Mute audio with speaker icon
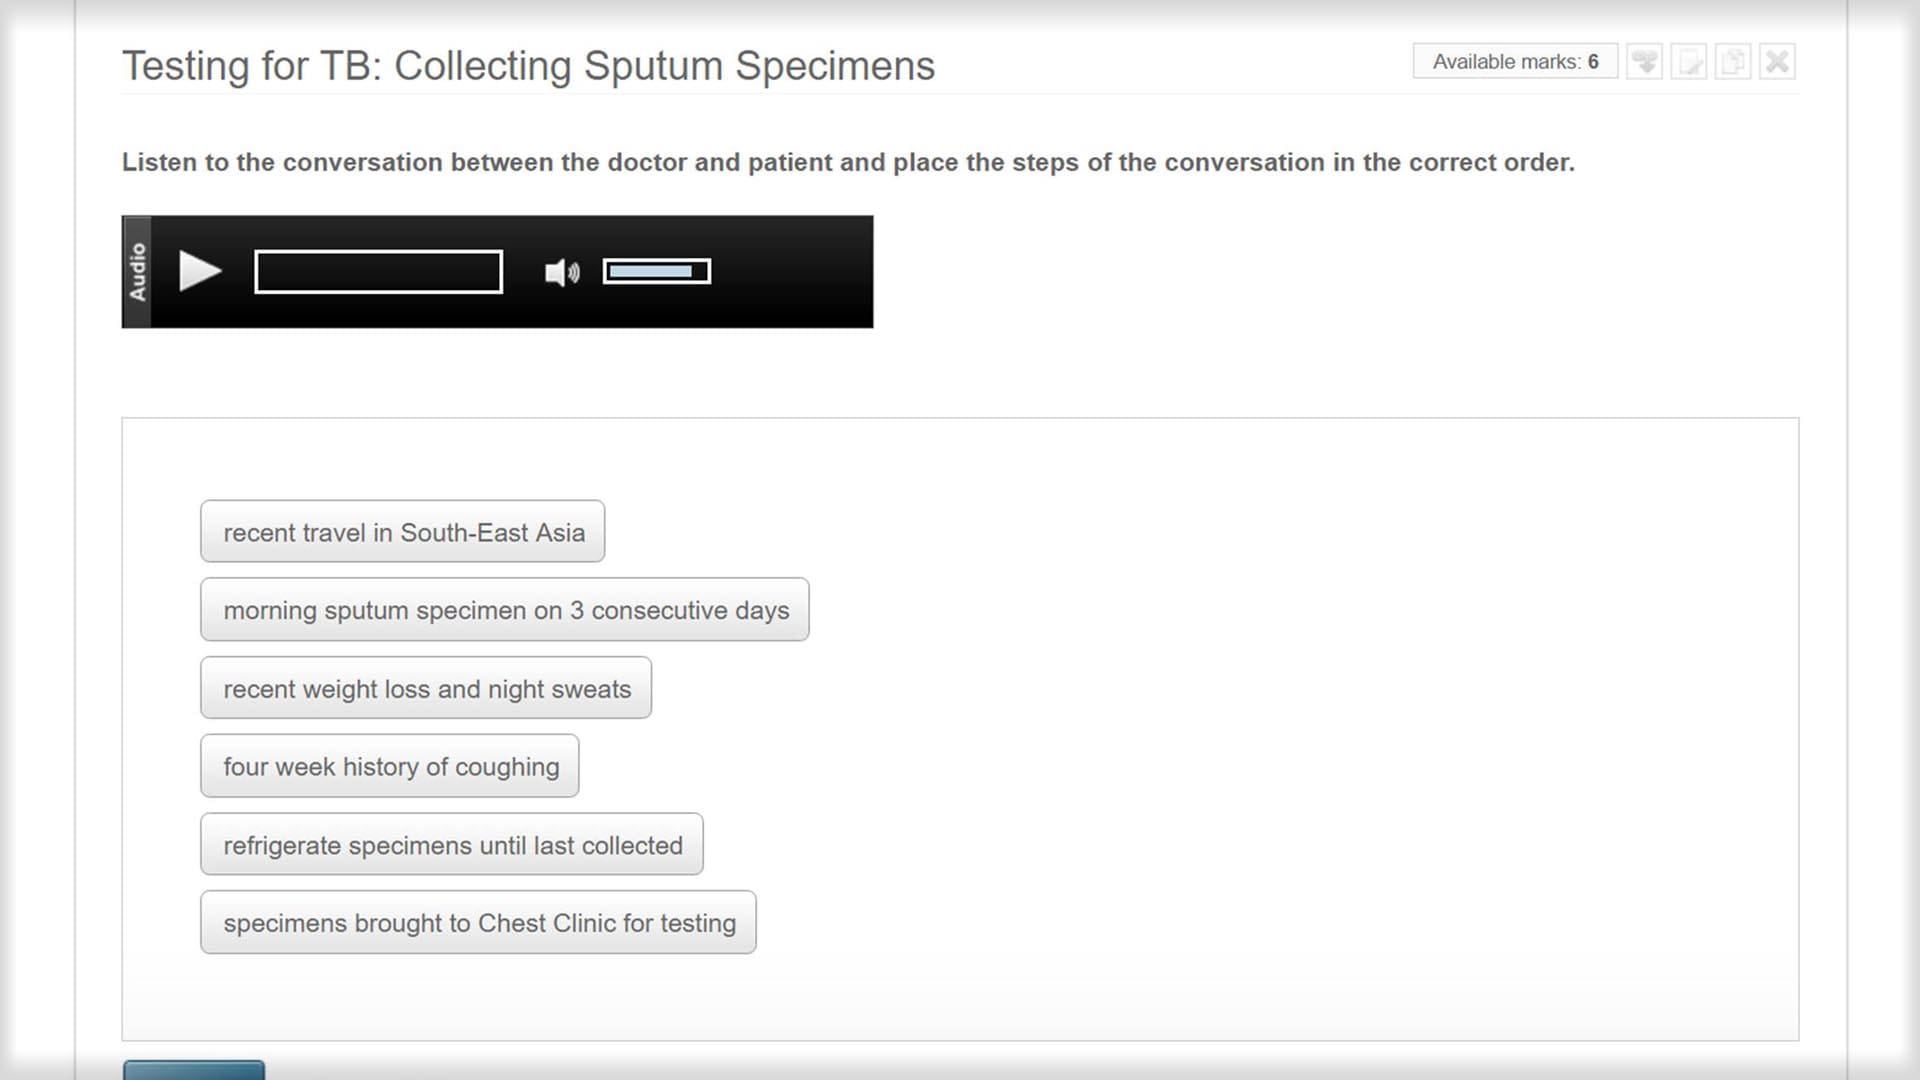 coord(562,272)
